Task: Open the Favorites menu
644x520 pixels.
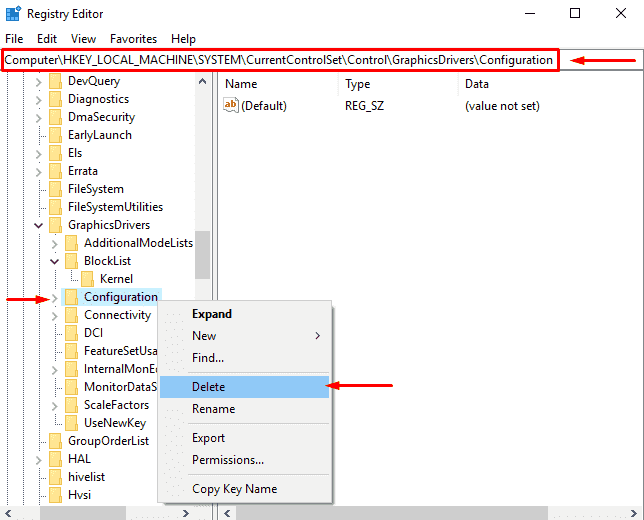Action: pos(133,39)
